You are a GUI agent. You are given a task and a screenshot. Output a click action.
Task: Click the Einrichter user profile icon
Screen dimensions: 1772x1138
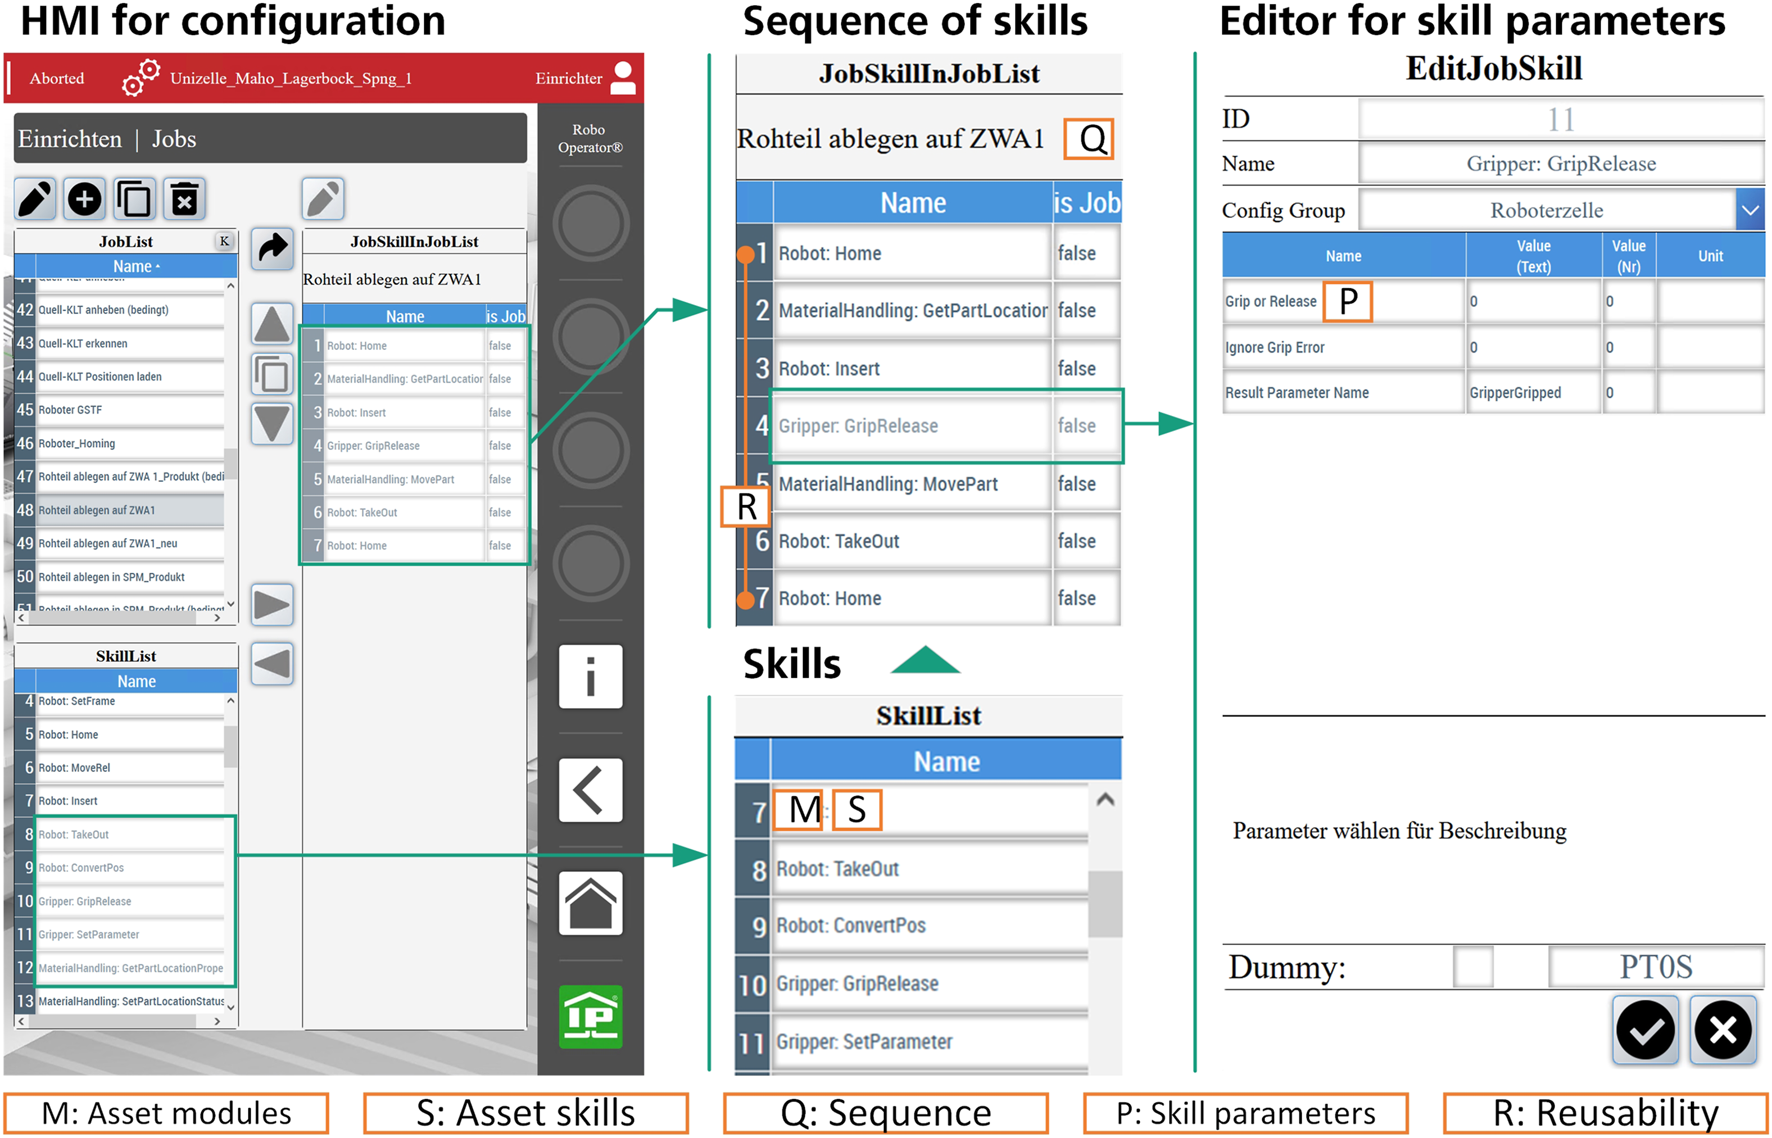click(623, 78)
